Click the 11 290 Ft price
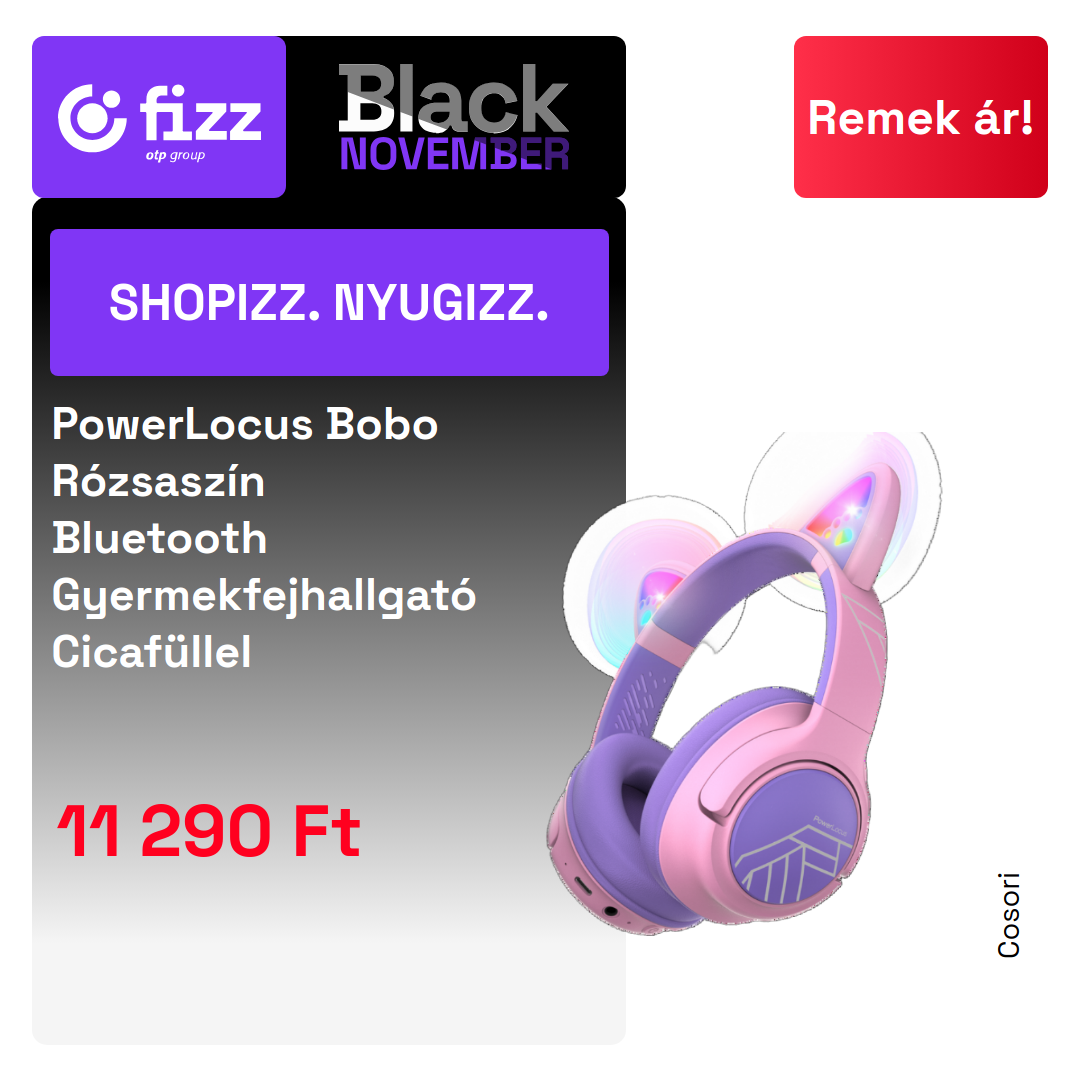1080x1080 pixels. (x=209, y=831)
